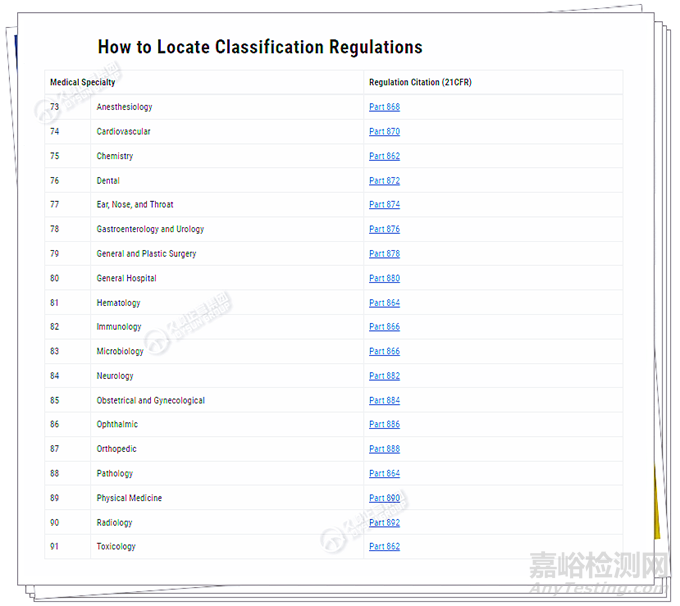Viewport: 680px width, 606px height.
Task: Click the Chemistry specialty text
Action: (x=115, y=156)
